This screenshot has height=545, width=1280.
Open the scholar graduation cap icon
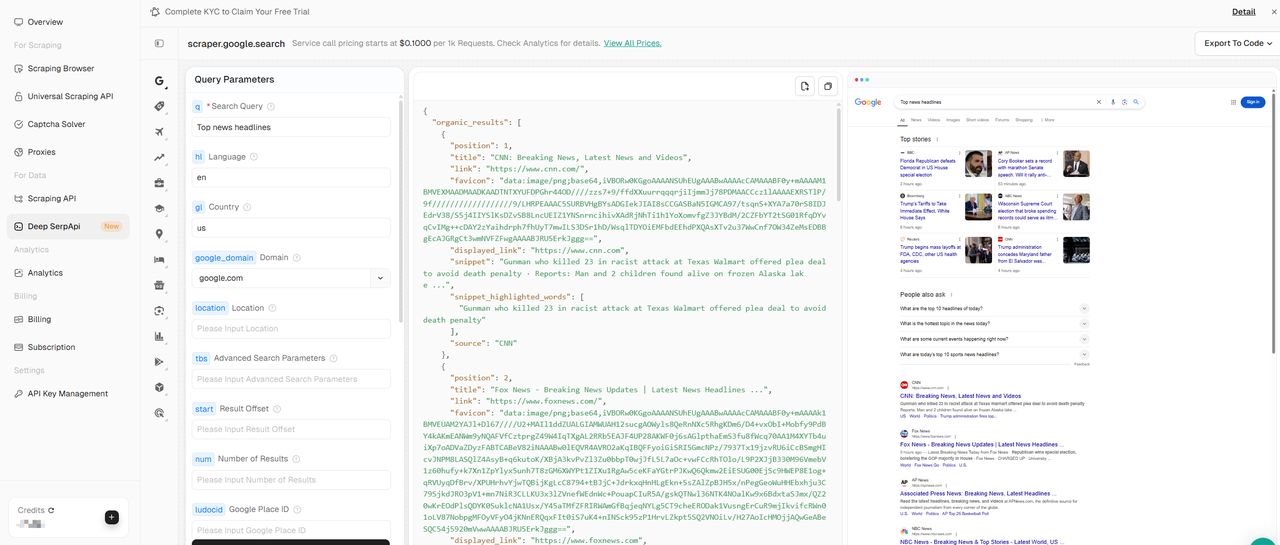(x=159, y=209)
